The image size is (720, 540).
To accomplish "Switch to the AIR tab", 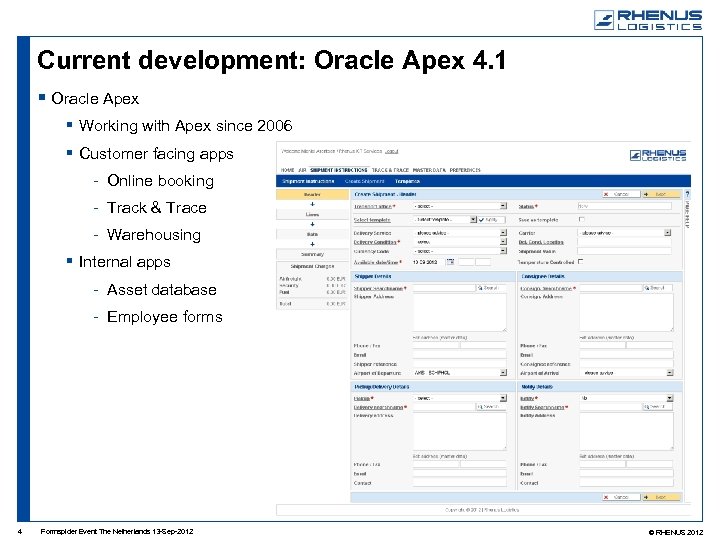I will click(302, 170).
